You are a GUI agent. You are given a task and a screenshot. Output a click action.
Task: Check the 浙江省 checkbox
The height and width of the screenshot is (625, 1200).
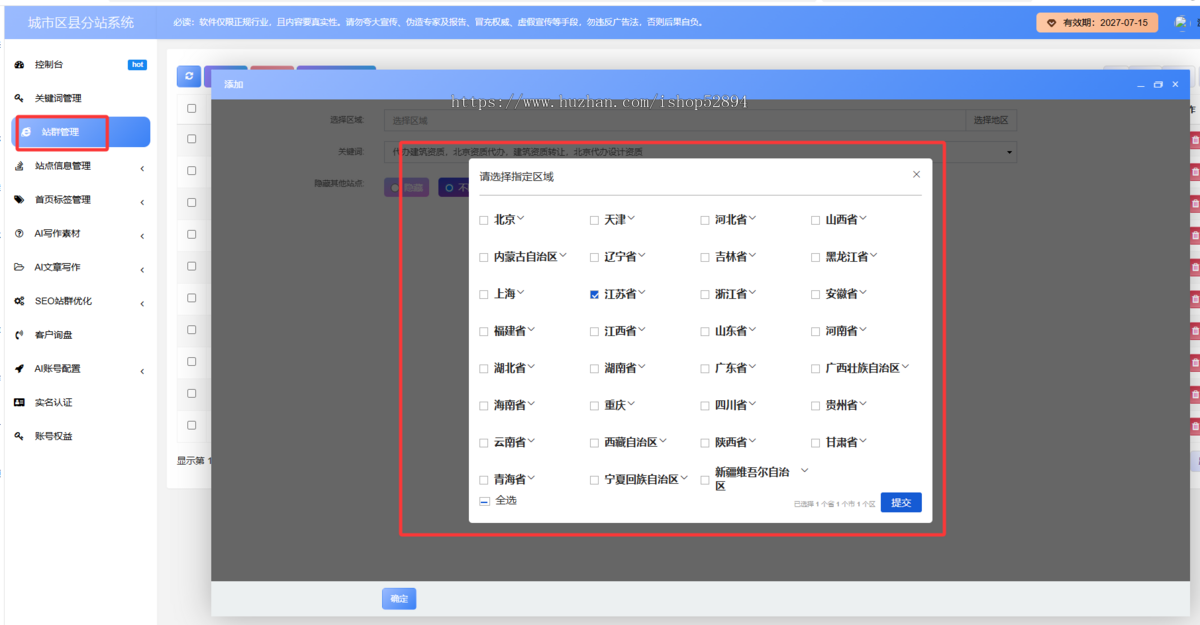tap(705, 295)
